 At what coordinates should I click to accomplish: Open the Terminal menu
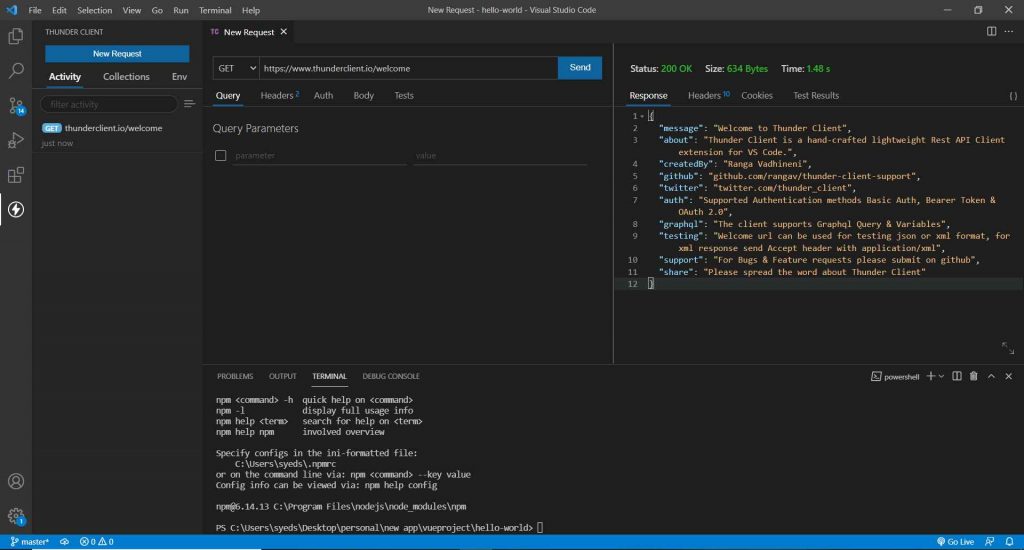[x=216, y=10]
